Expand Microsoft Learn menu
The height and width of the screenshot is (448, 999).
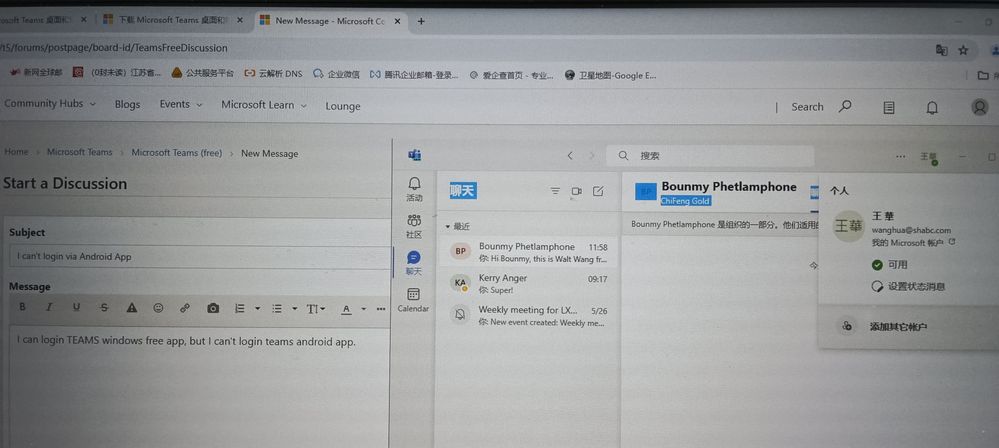[264, 105]
